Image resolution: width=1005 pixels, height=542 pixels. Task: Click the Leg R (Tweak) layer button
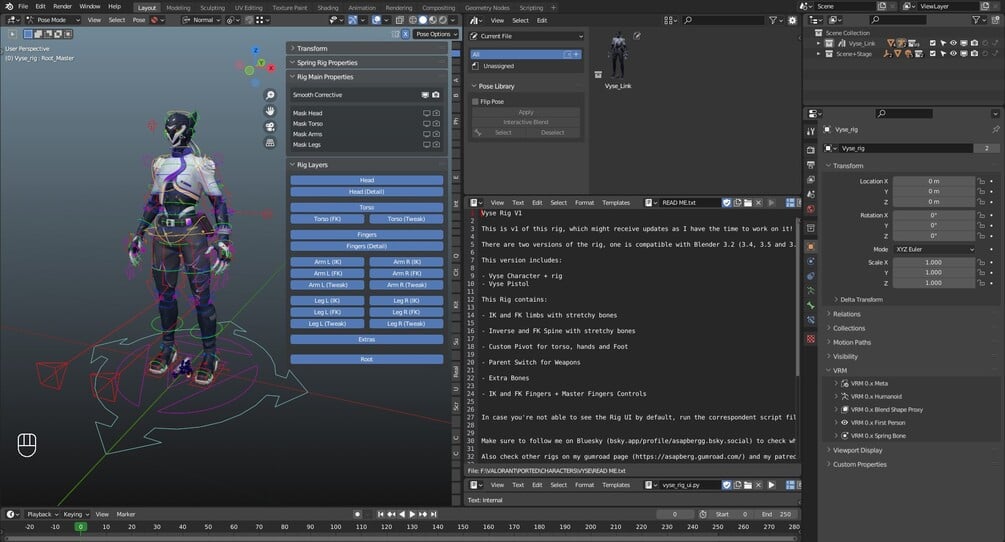coord(406,324)
